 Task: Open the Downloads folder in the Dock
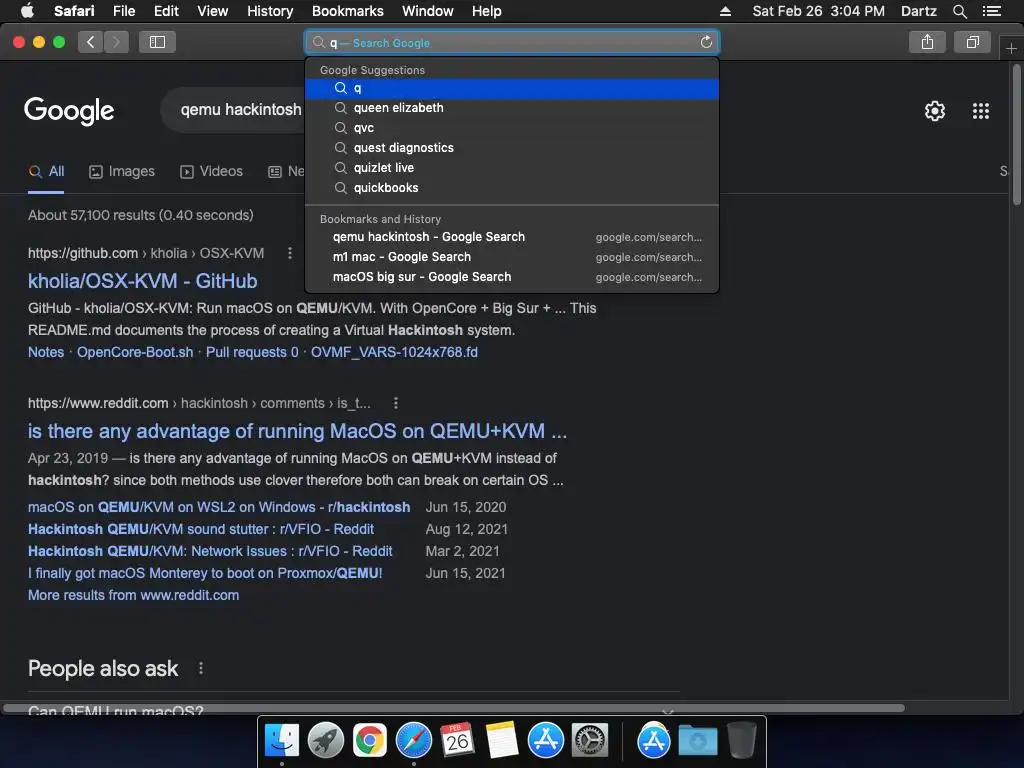point(697,741)
